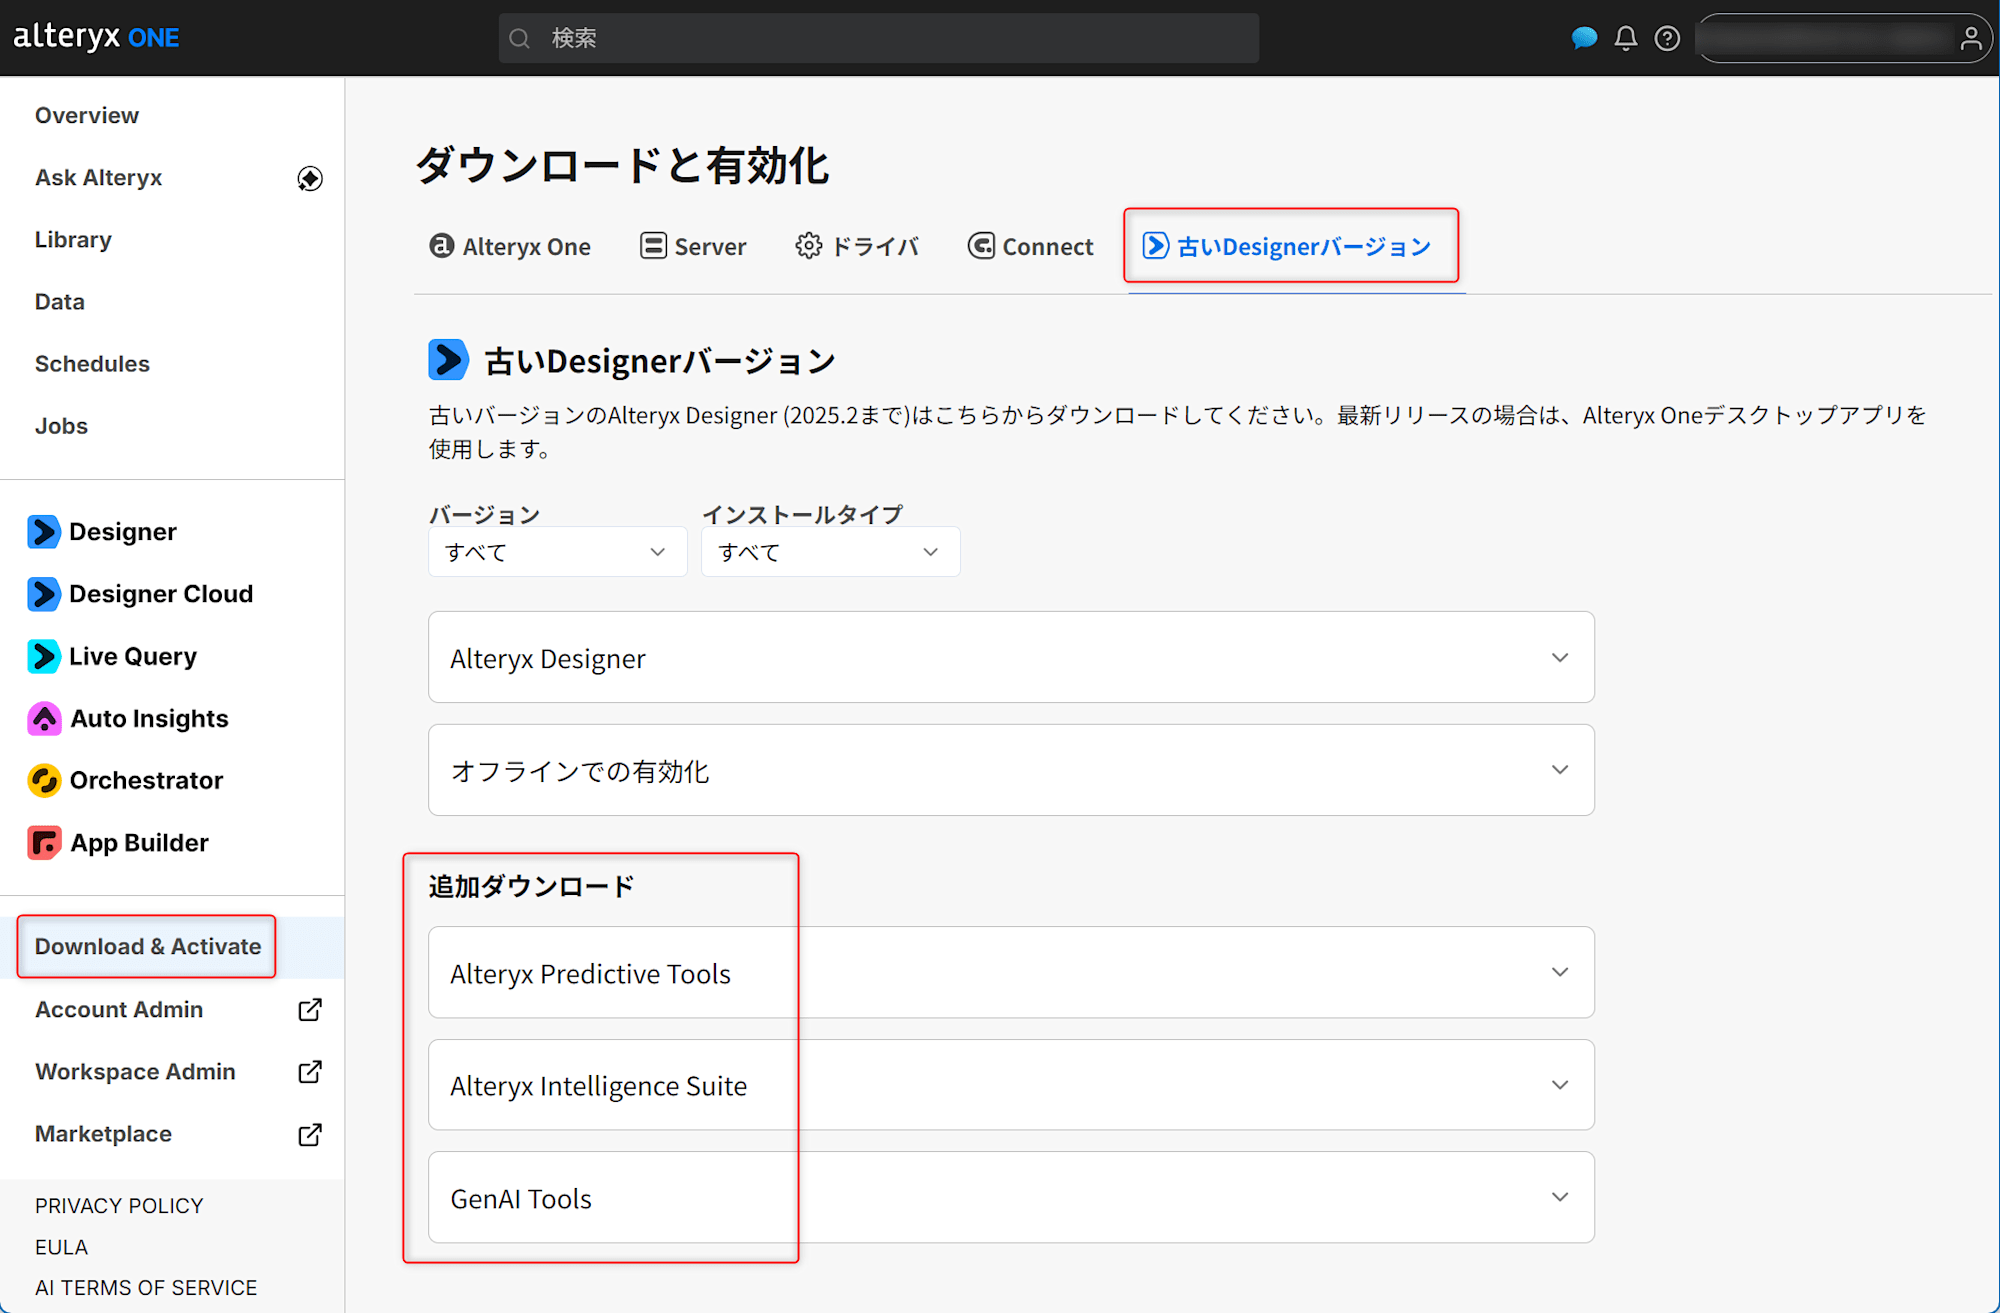Open the EULA link
Screen dimensions: 2000x1313
tap(61, 1247)
